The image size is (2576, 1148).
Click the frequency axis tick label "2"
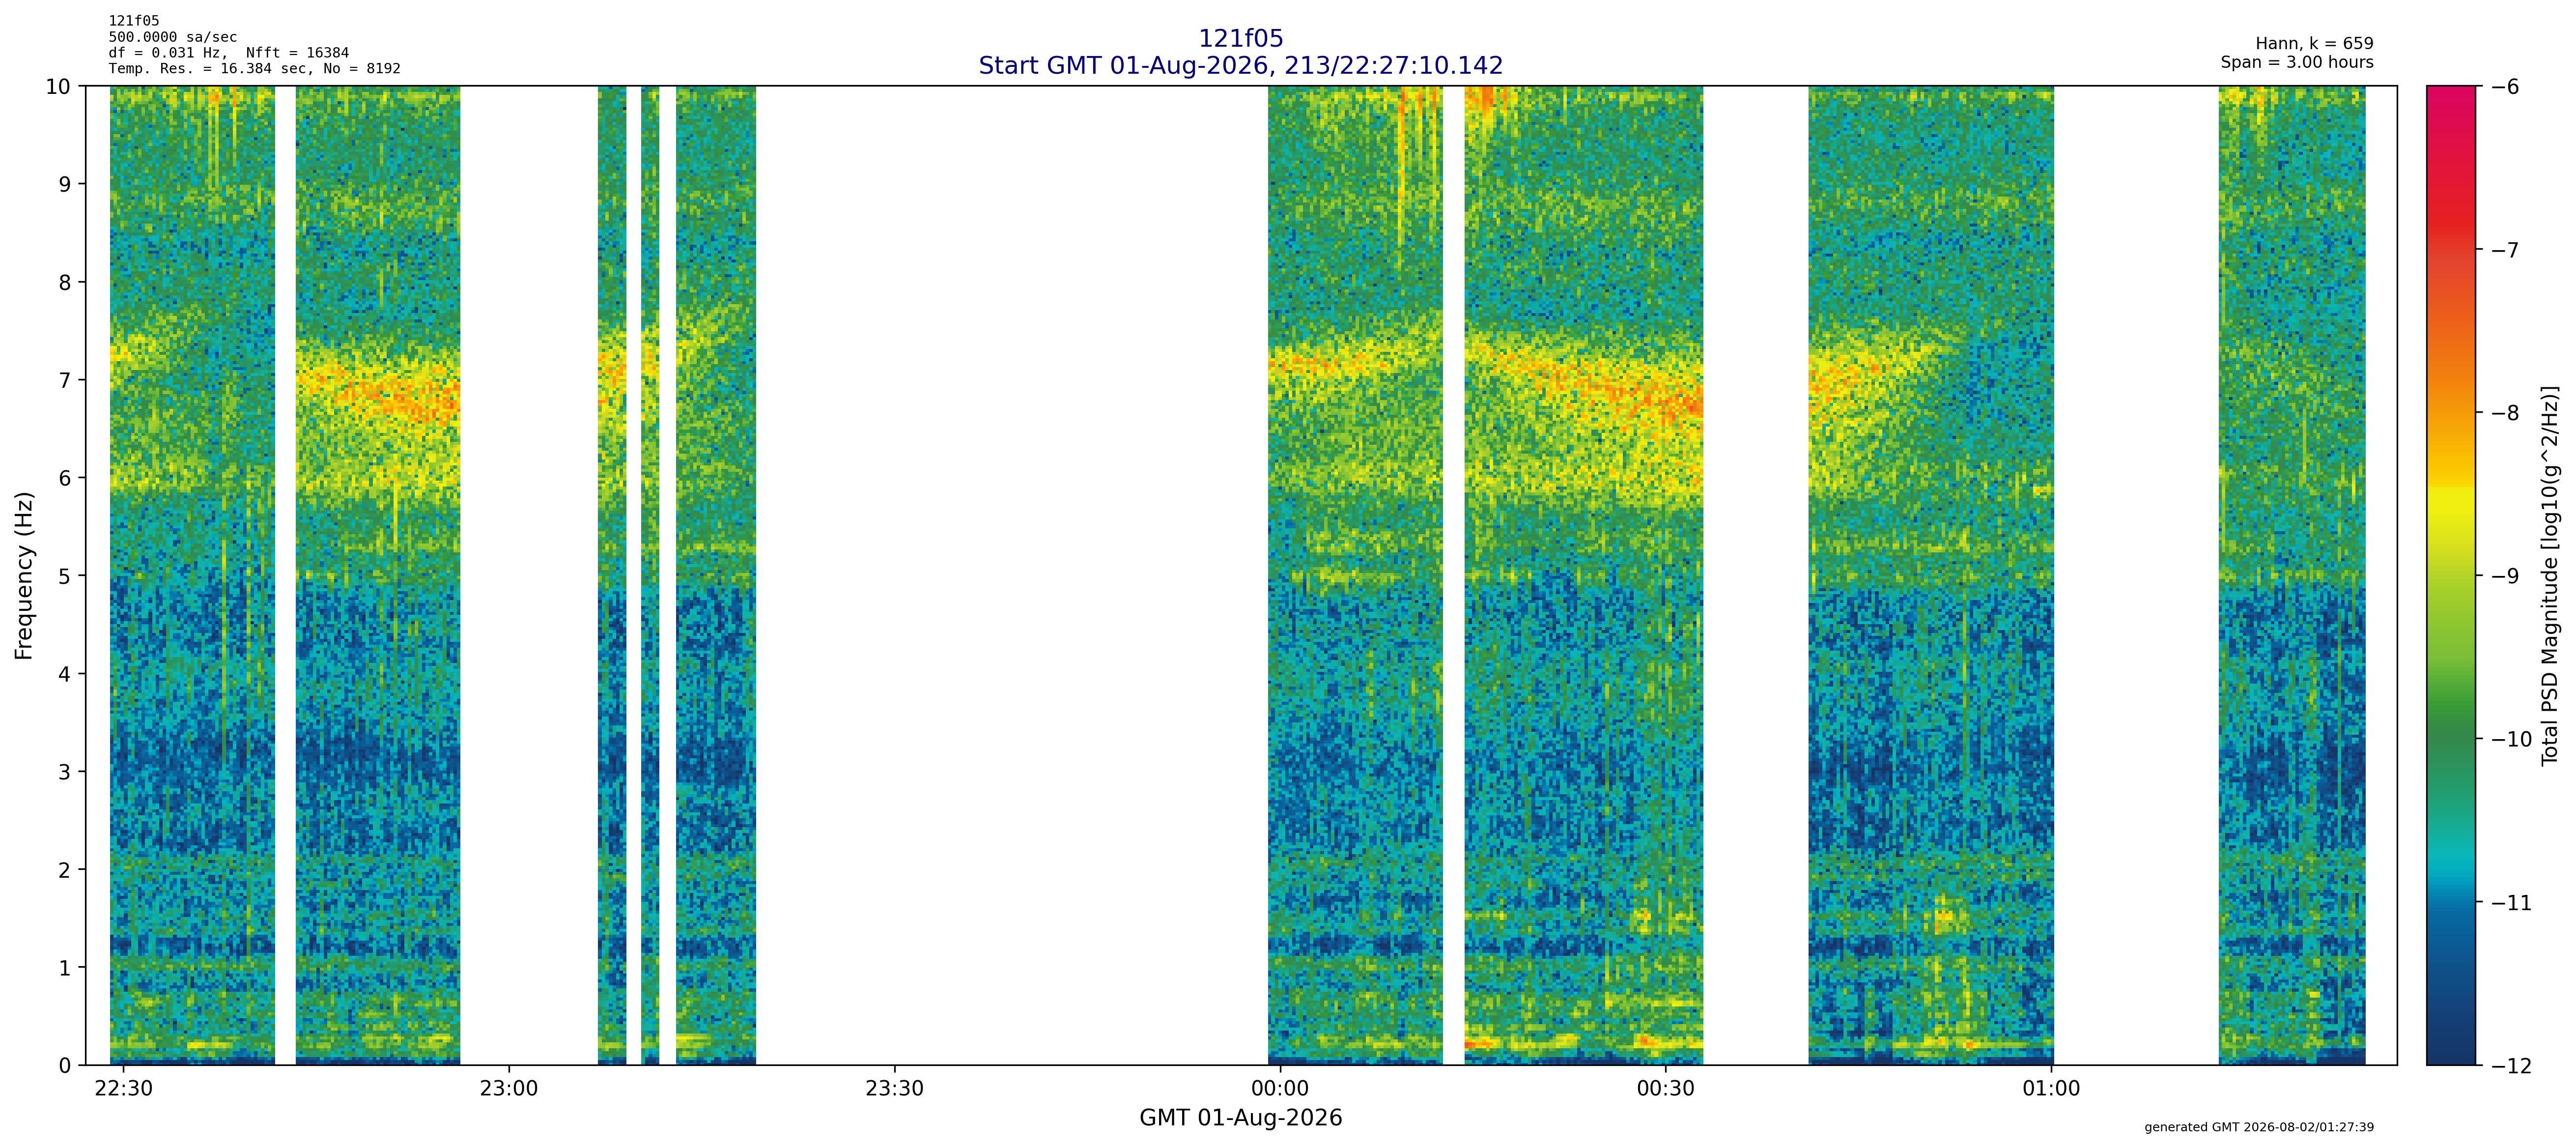[x=66, y=871]
